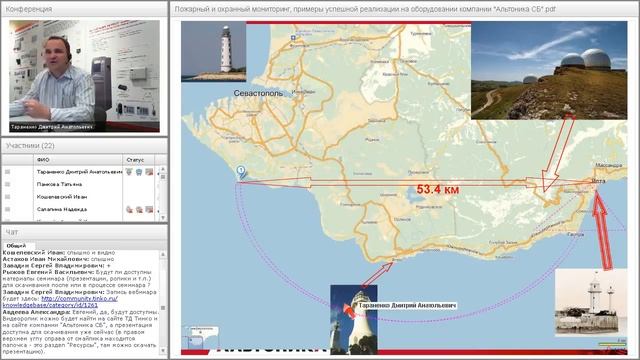This screenshot has height=360, width=640.
Task: Click the Ялта label on the map
Action: 599,181
